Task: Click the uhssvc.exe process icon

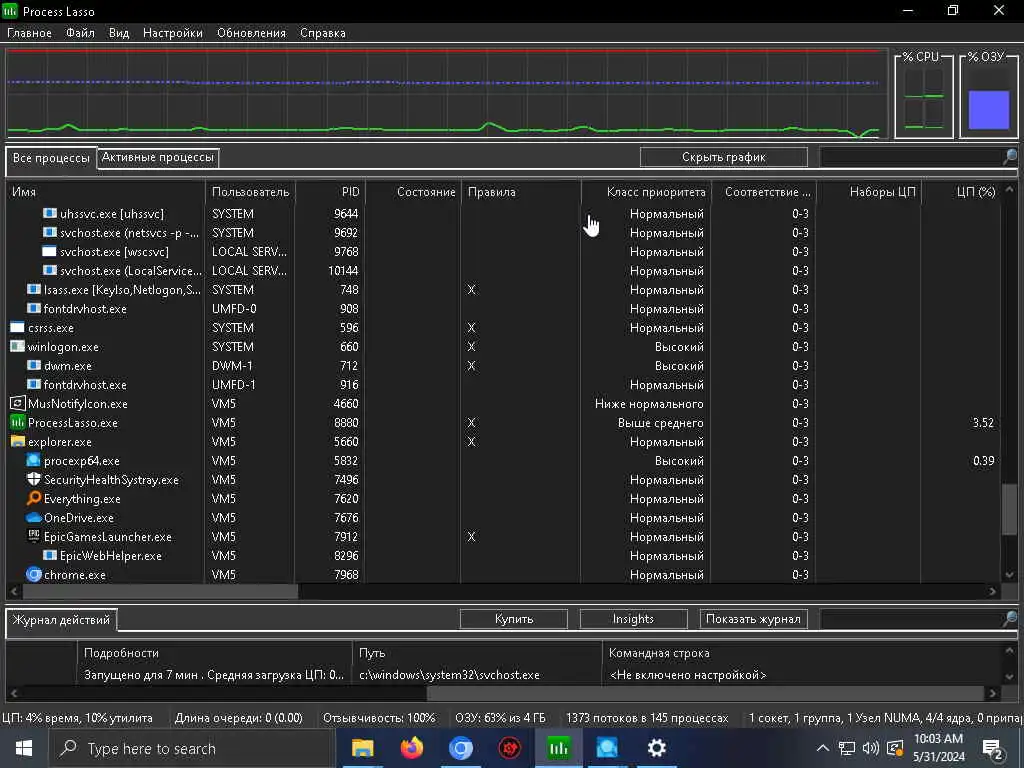Action: tap(50, 213)
